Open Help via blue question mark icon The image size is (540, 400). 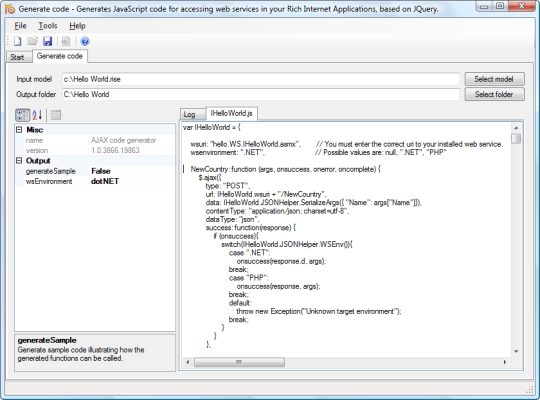point(85,41)
